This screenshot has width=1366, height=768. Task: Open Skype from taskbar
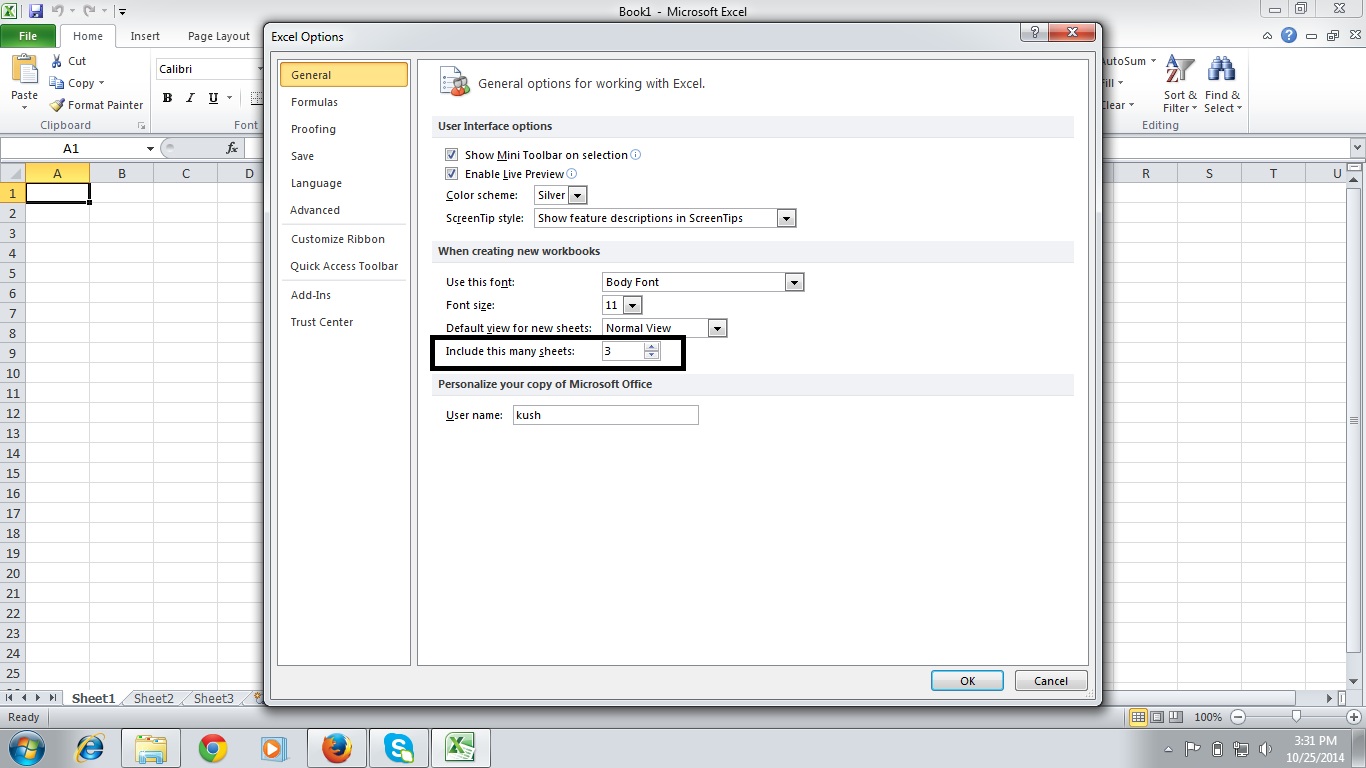(x=399, y=747)
